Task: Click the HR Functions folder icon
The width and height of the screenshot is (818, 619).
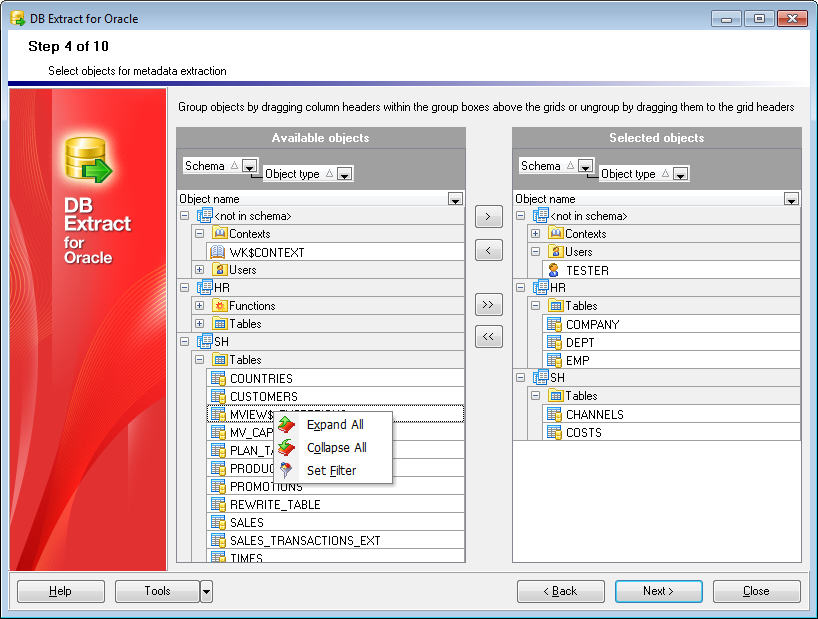Action: point(220,306)
